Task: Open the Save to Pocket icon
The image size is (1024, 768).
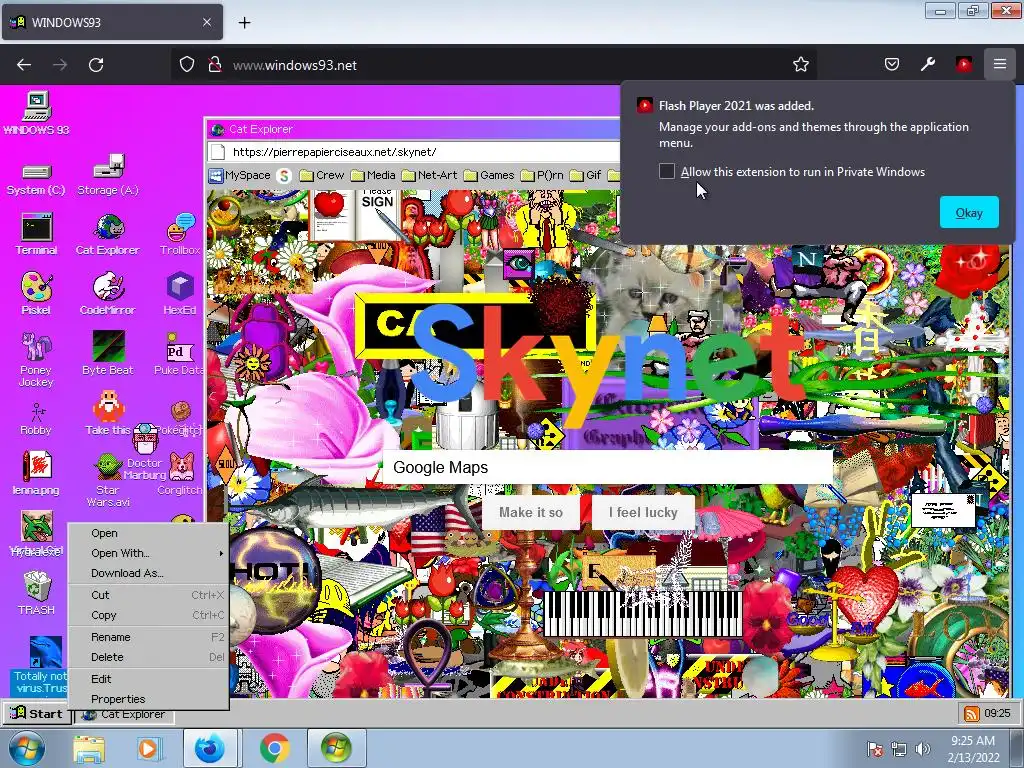Action: [x=891, y=65]
